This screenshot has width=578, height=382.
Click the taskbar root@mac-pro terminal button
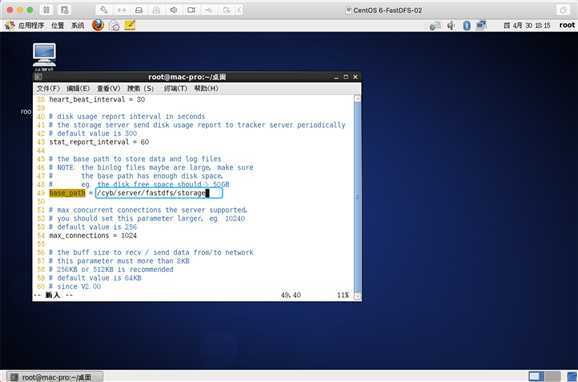[x=55, y=377]
